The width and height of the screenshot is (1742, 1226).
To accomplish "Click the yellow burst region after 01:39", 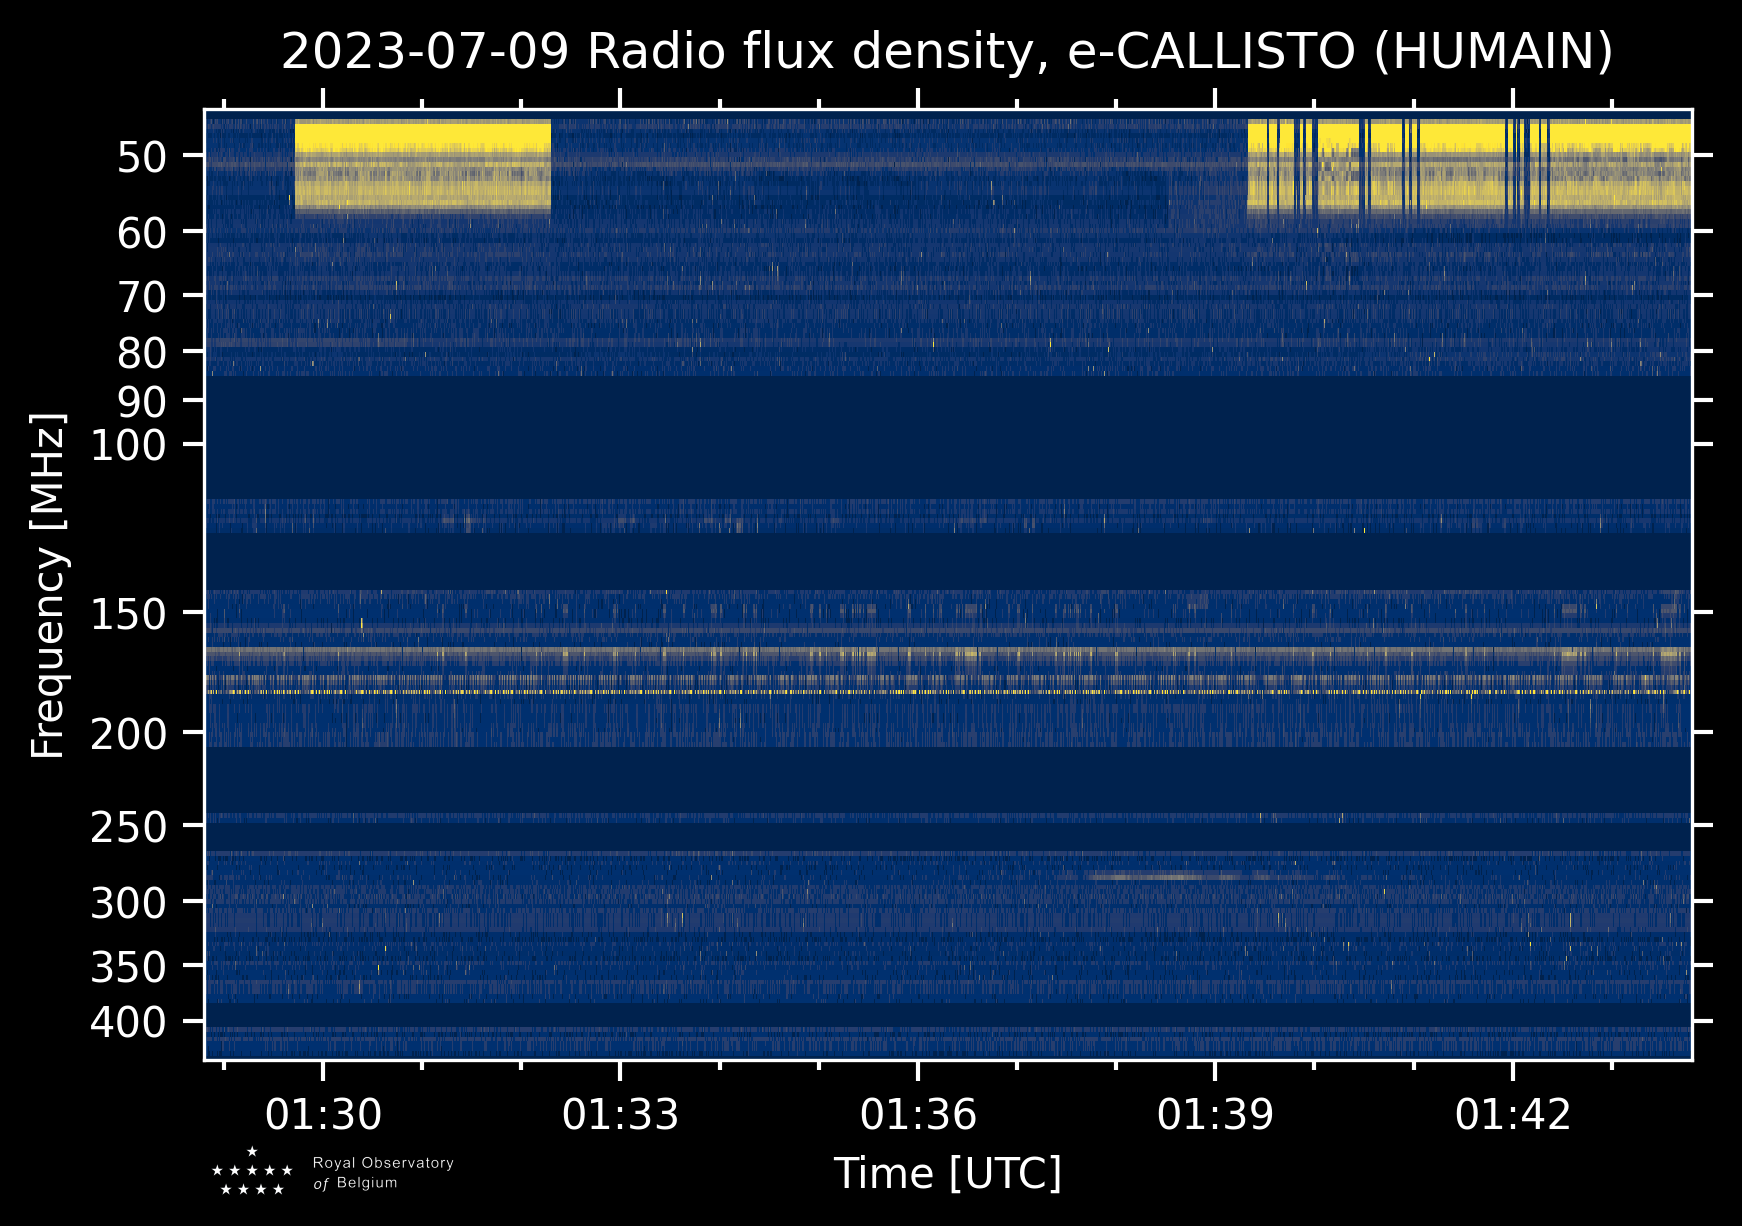I will [x=1469, y=168].
